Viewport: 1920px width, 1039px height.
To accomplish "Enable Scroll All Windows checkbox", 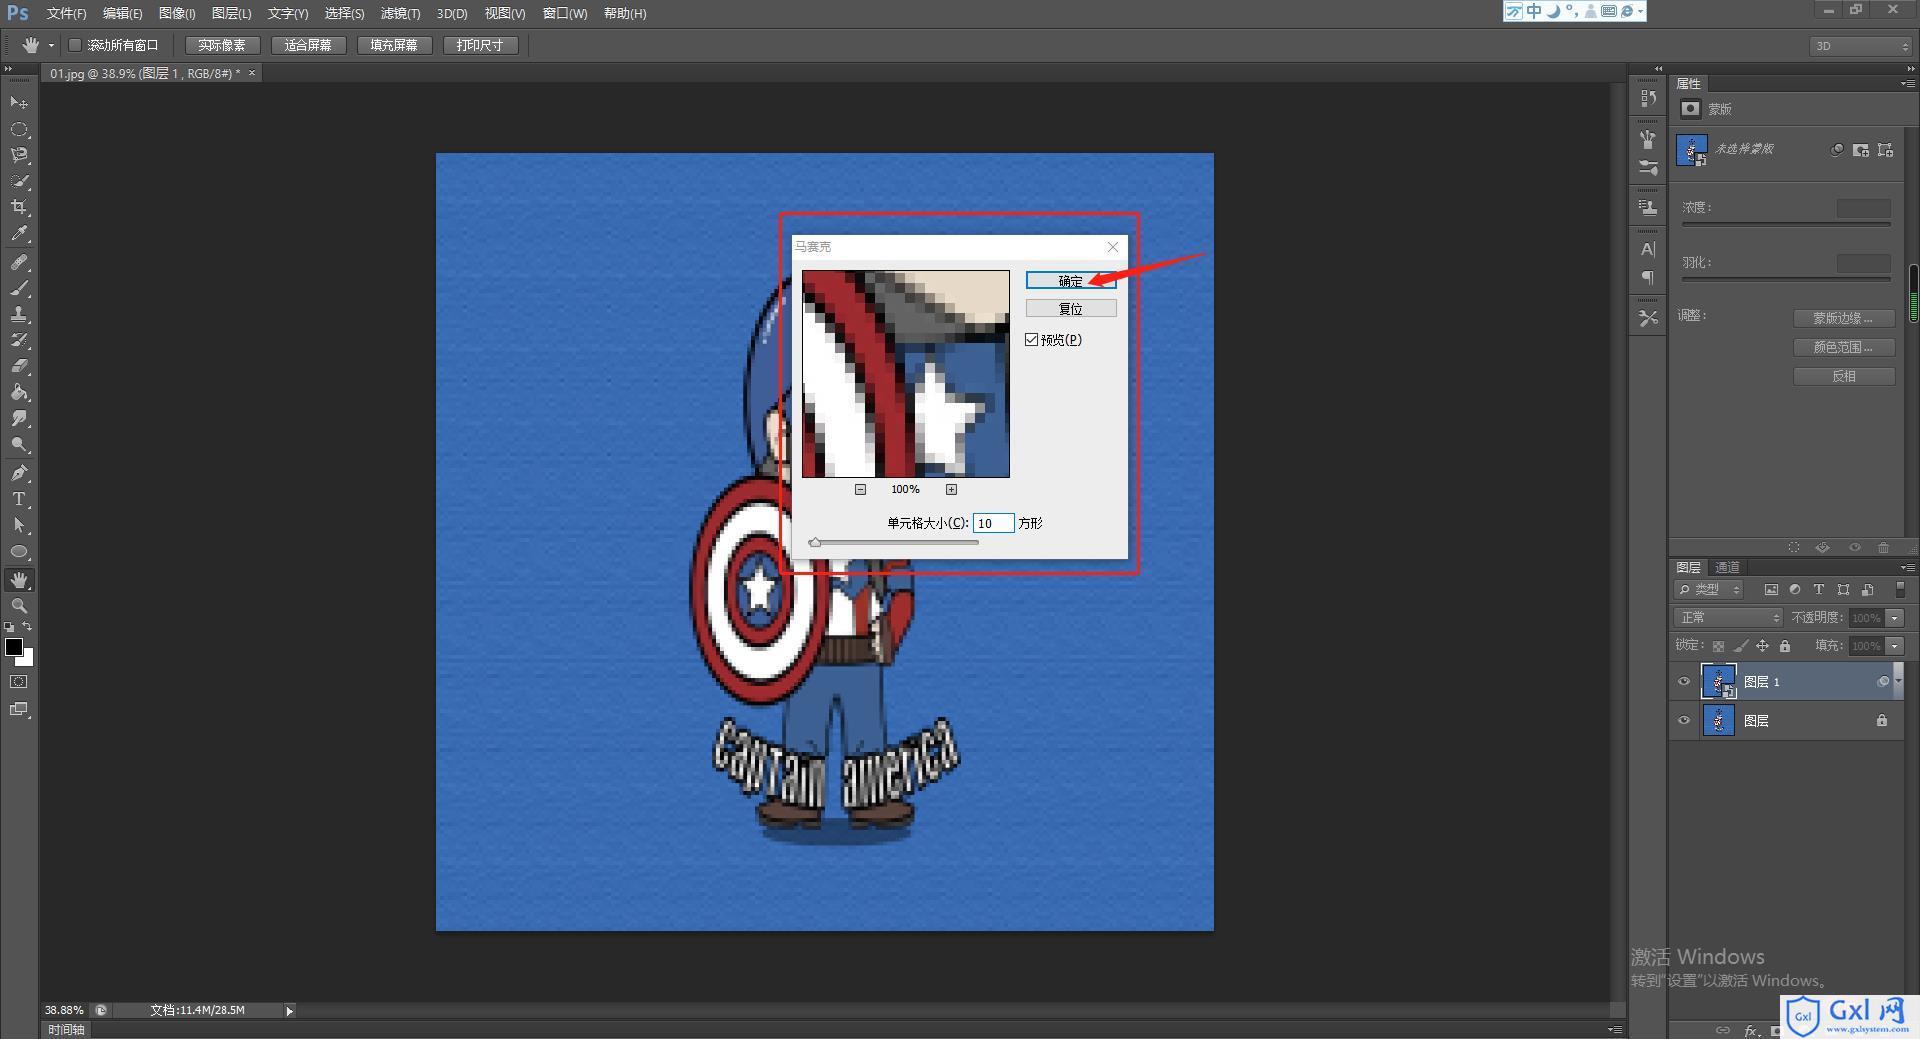I will pos(75,45).
